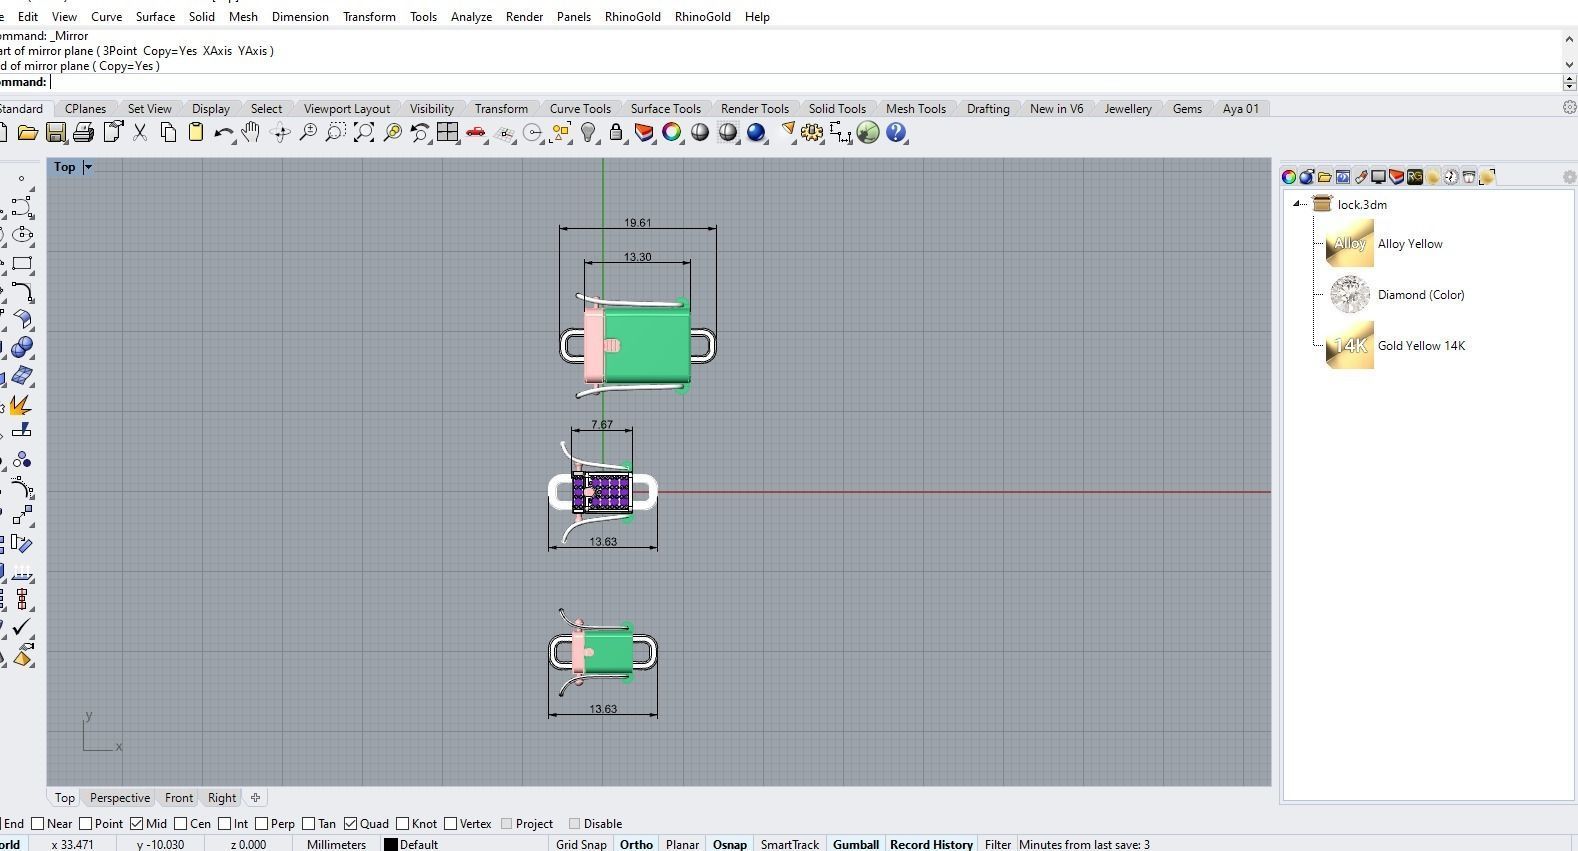Click the Undo arrow icon
Viewport: 1578px width, 851px height.
point(224,133)
